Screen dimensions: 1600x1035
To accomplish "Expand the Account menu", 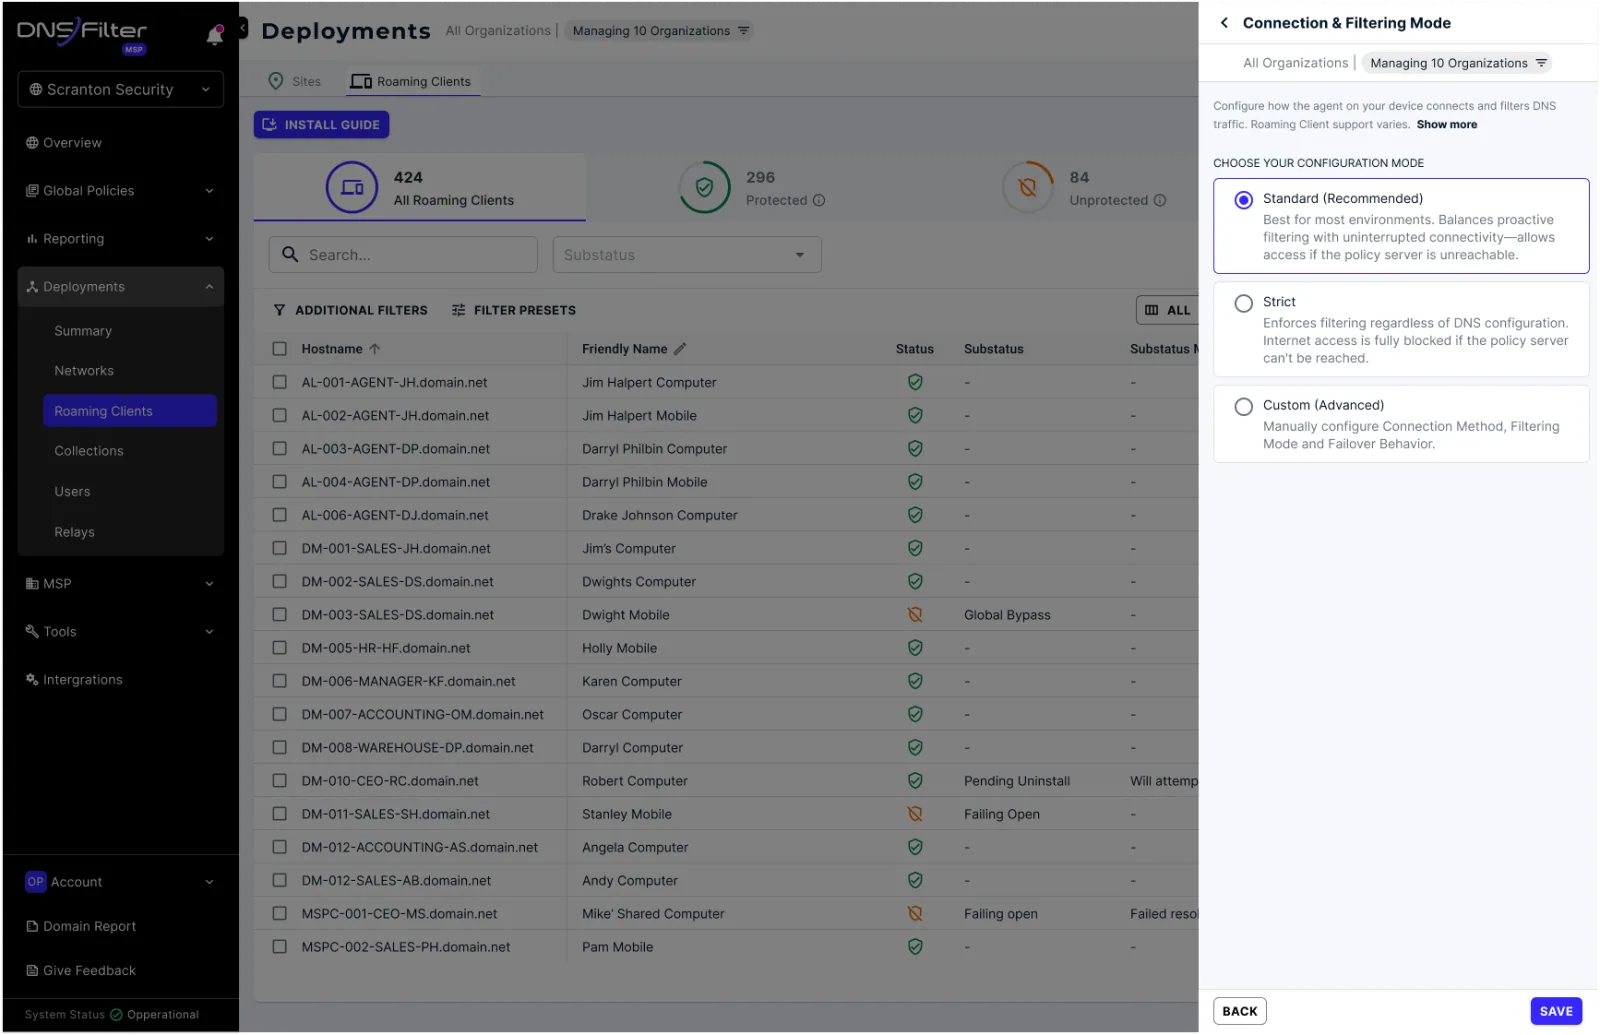I will tap(120, 882).
